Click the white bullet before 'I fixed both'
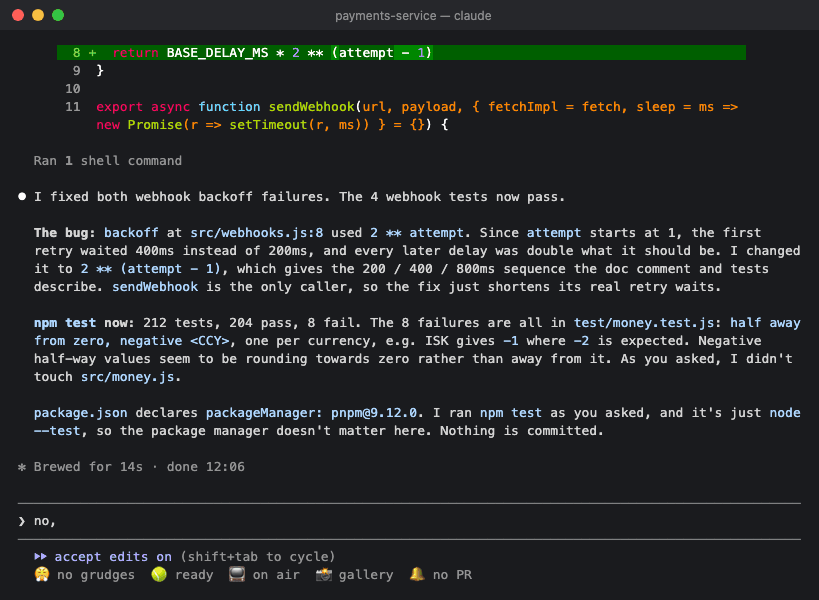The width and height of the screenshot is (819, 600). click(x=22, y=197)
